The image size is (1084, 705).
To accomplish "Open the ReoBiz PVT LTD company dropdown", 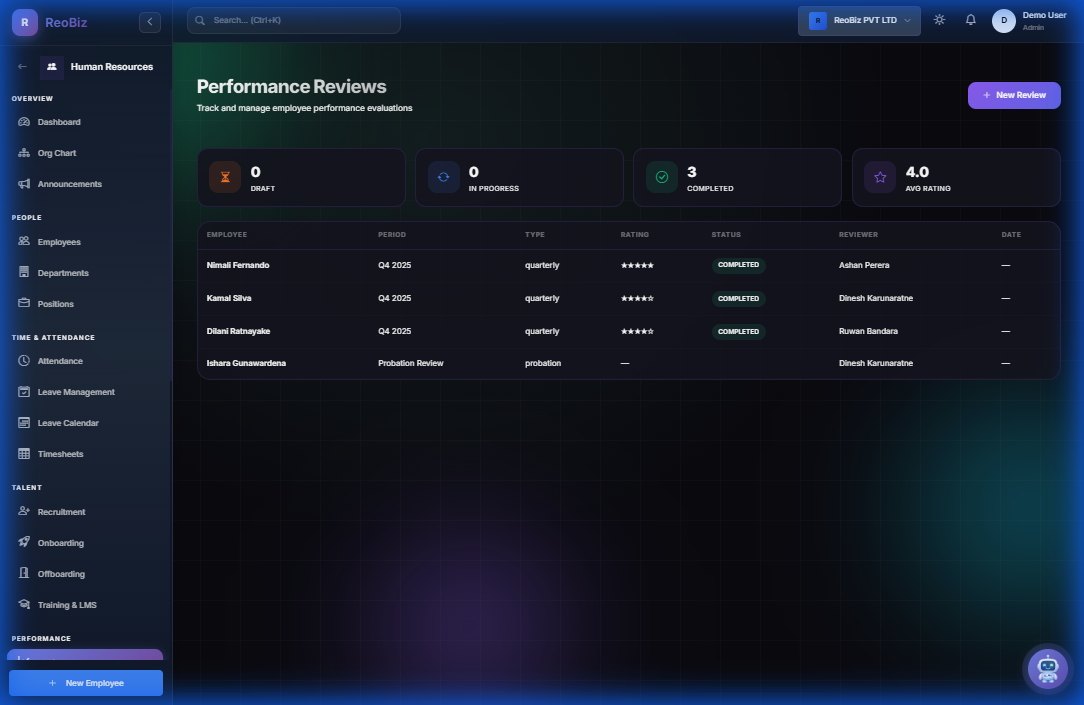I will (x=858, y=20).
